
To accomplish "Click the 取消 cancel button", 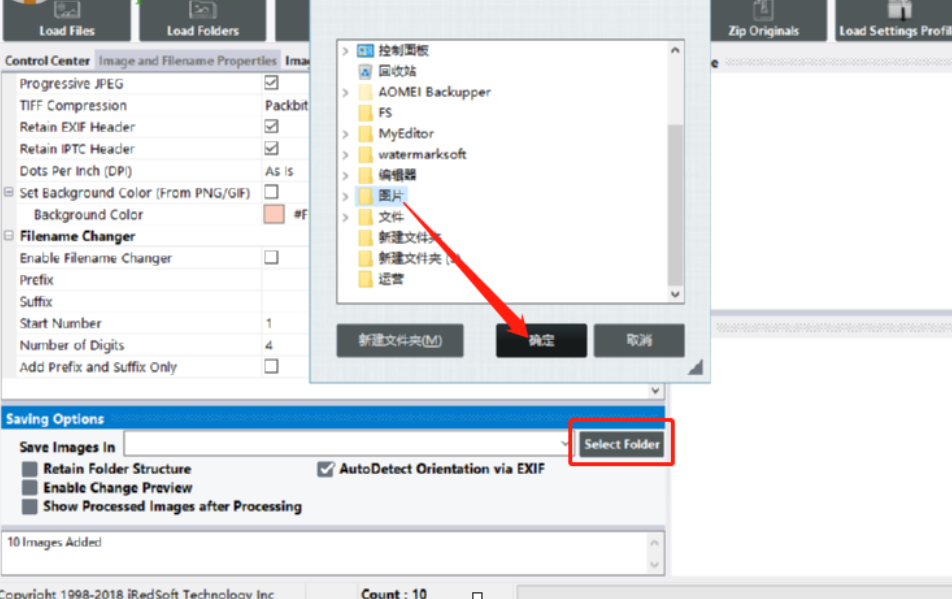I will click(639, 340).
